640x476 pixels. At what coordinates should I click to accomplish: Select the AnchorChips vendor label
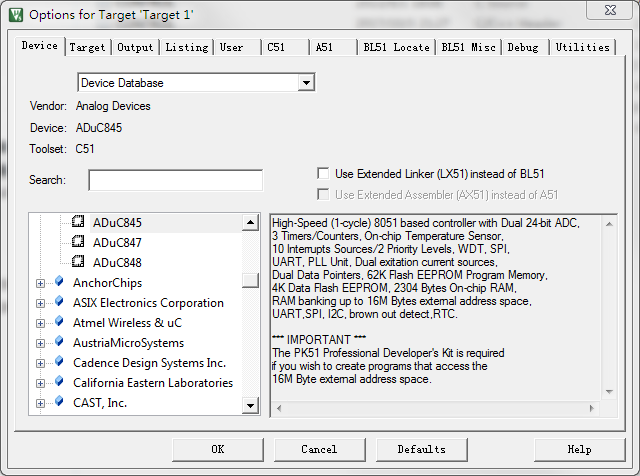107,283
